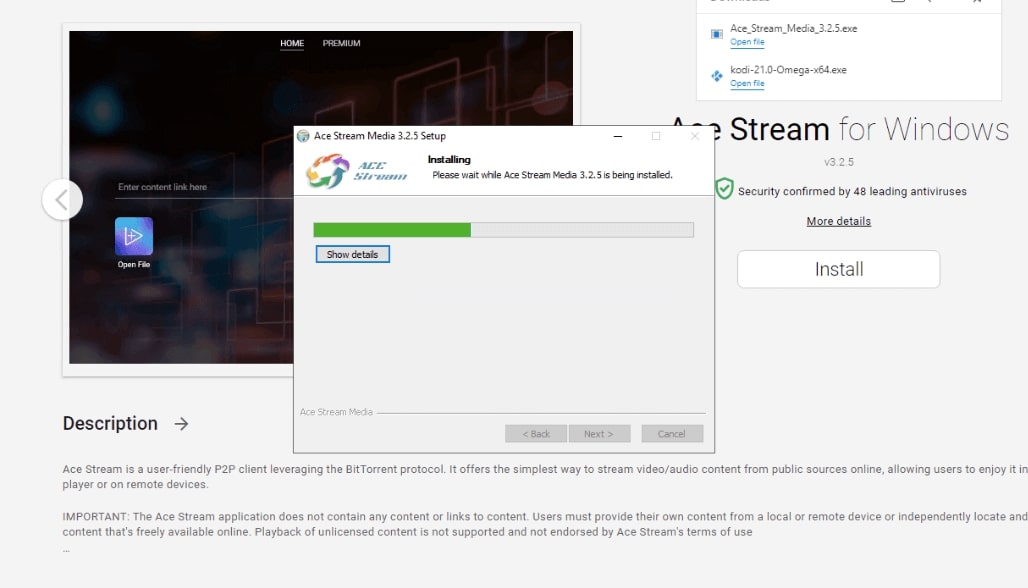
Task: Open file for kodi-21.0-Omega-x64.exe
Action: tap(747, 83)
